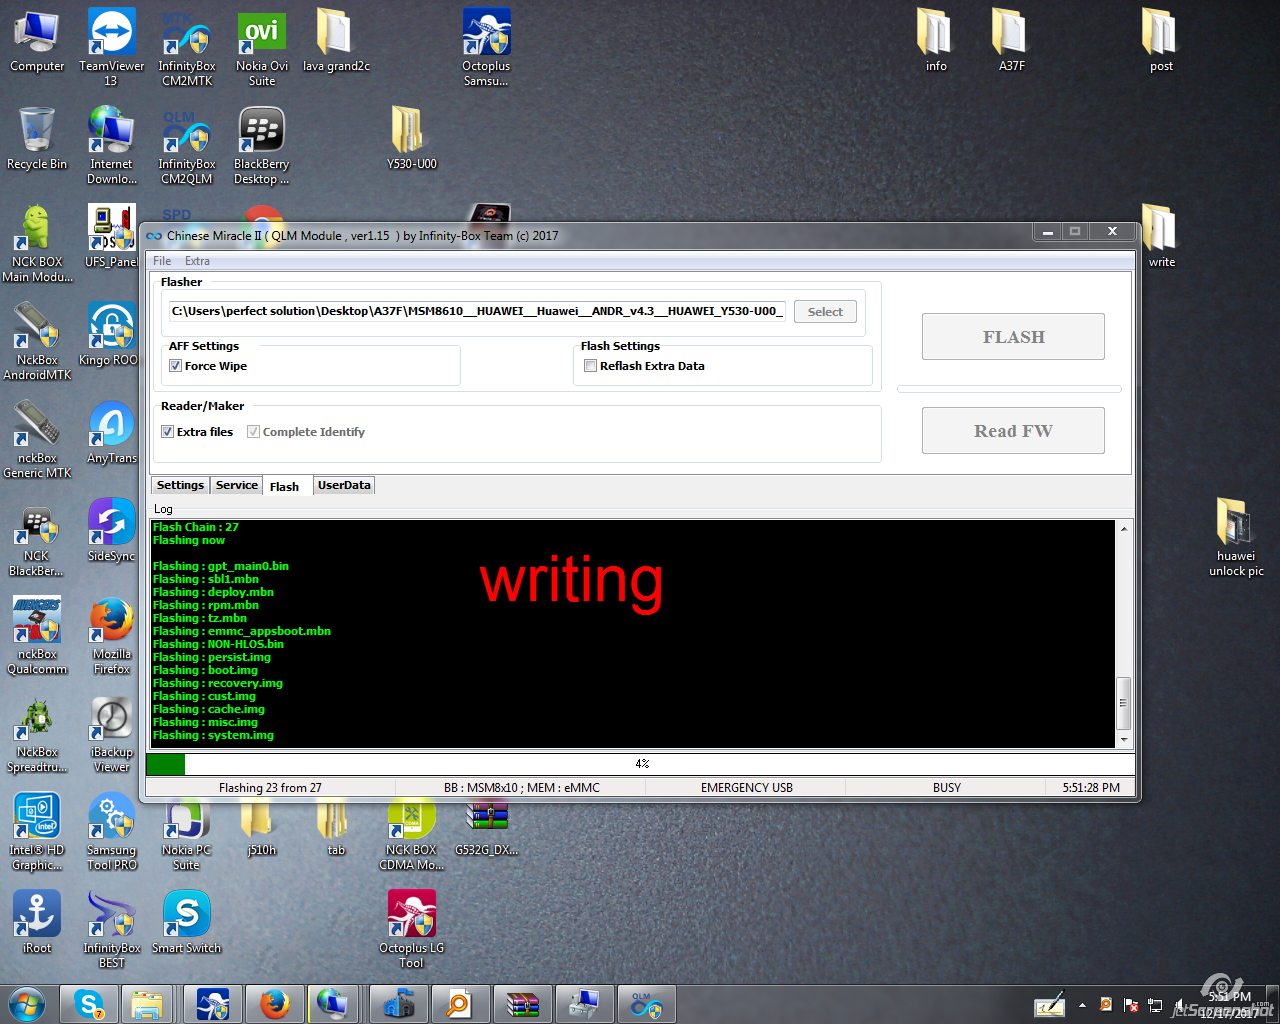Open the nckBox Generic MTK shortcut
The width and height of the screenshot is (1280, 1024).
37,439
